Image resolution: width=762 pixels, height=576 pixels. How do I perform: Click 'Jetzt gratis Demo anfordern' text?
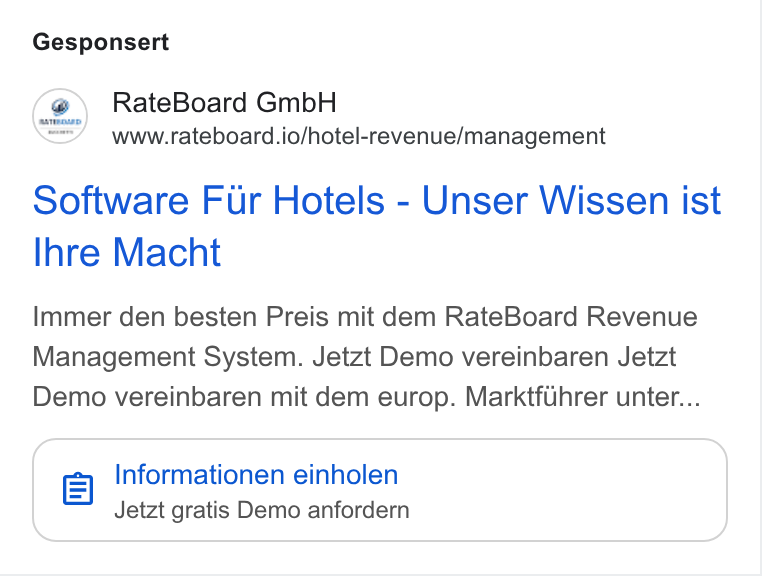click(261, 511)
